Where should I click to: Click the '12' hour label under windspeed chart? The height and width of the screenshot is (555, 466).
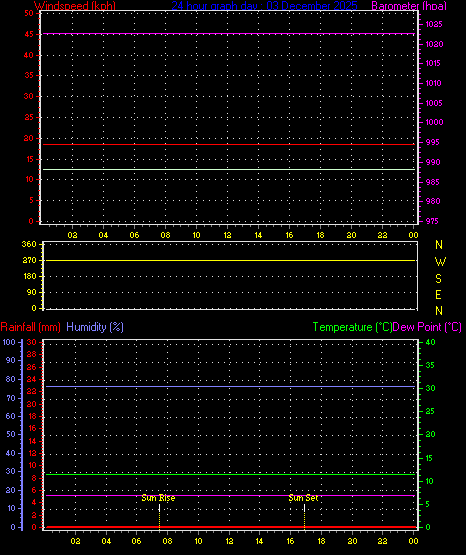pyautogui.click(x=227, y=235)
